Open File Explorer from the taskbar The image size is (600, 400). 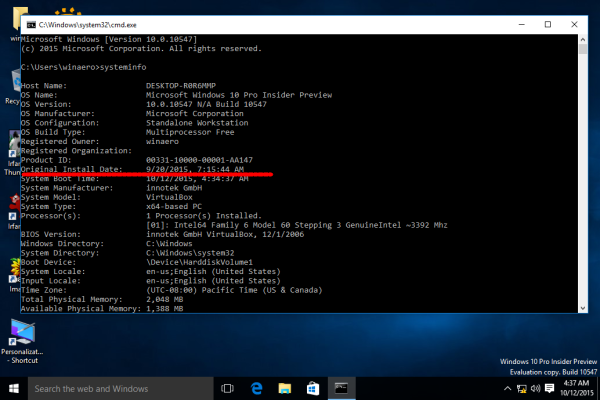(285, 389)
